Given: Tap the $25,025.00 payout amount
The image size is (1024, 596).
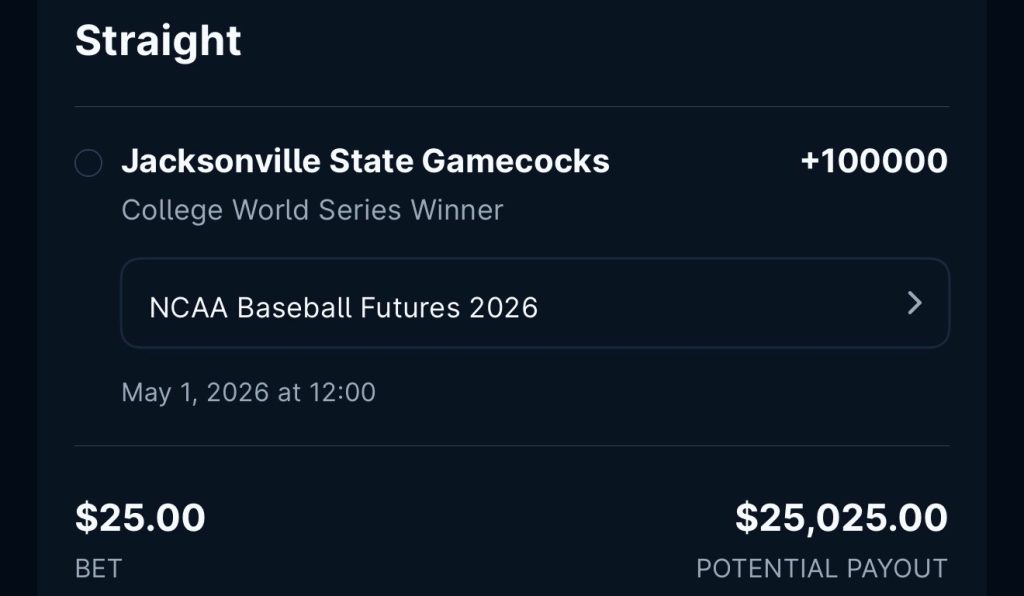Looking at the screenshot, I should point(841,518).
